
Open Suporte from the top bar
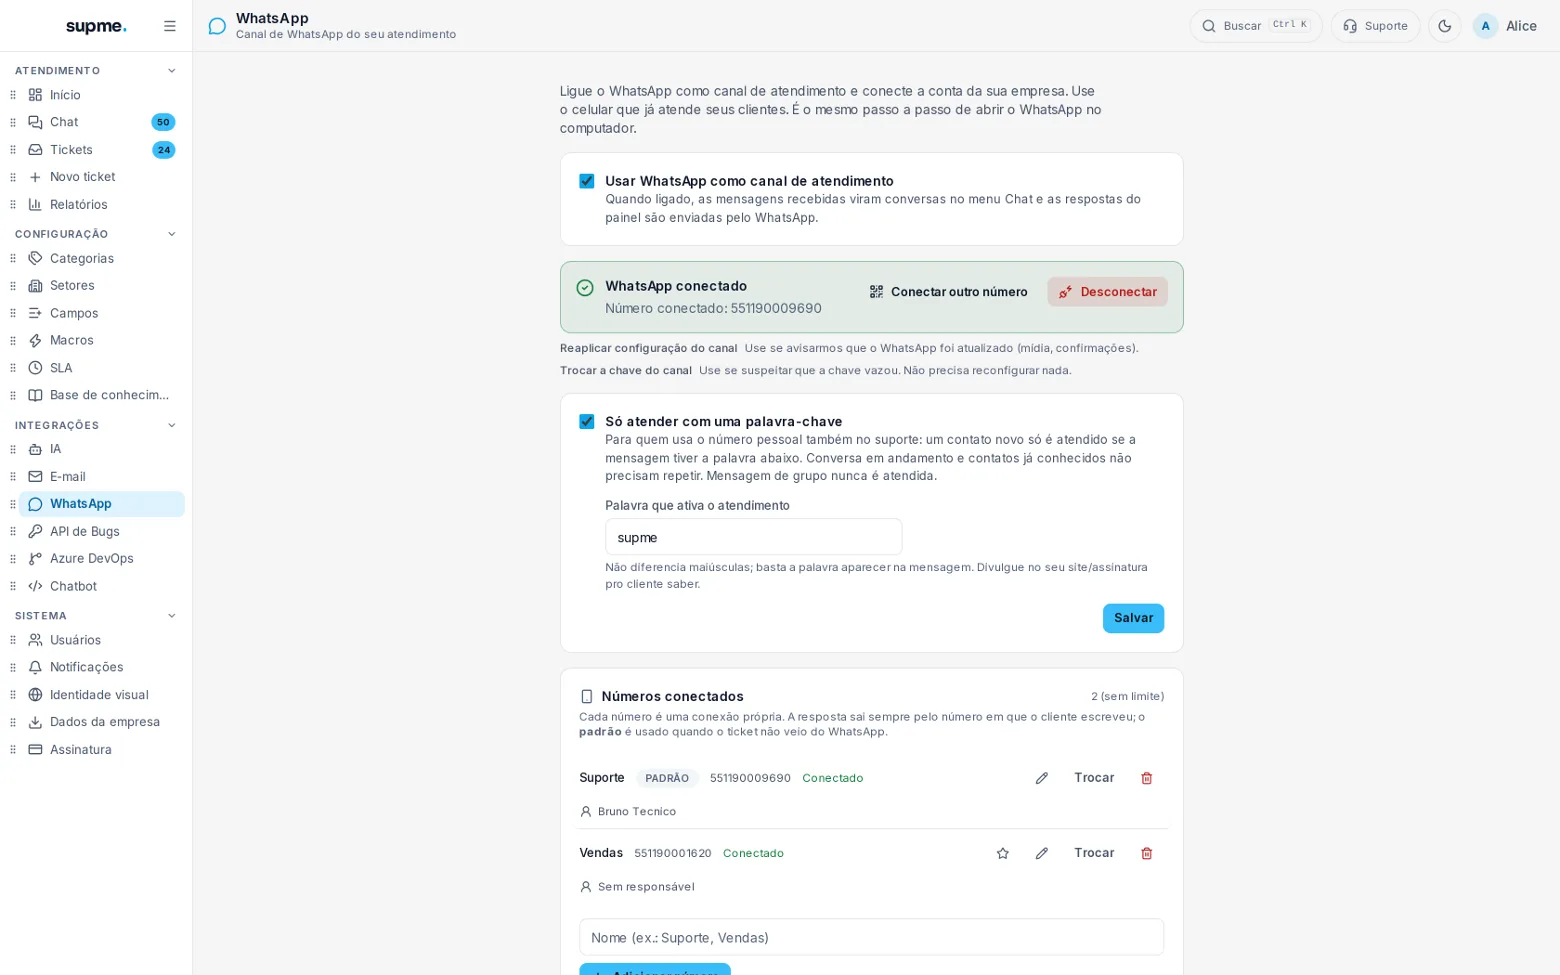click(1375, 26)
